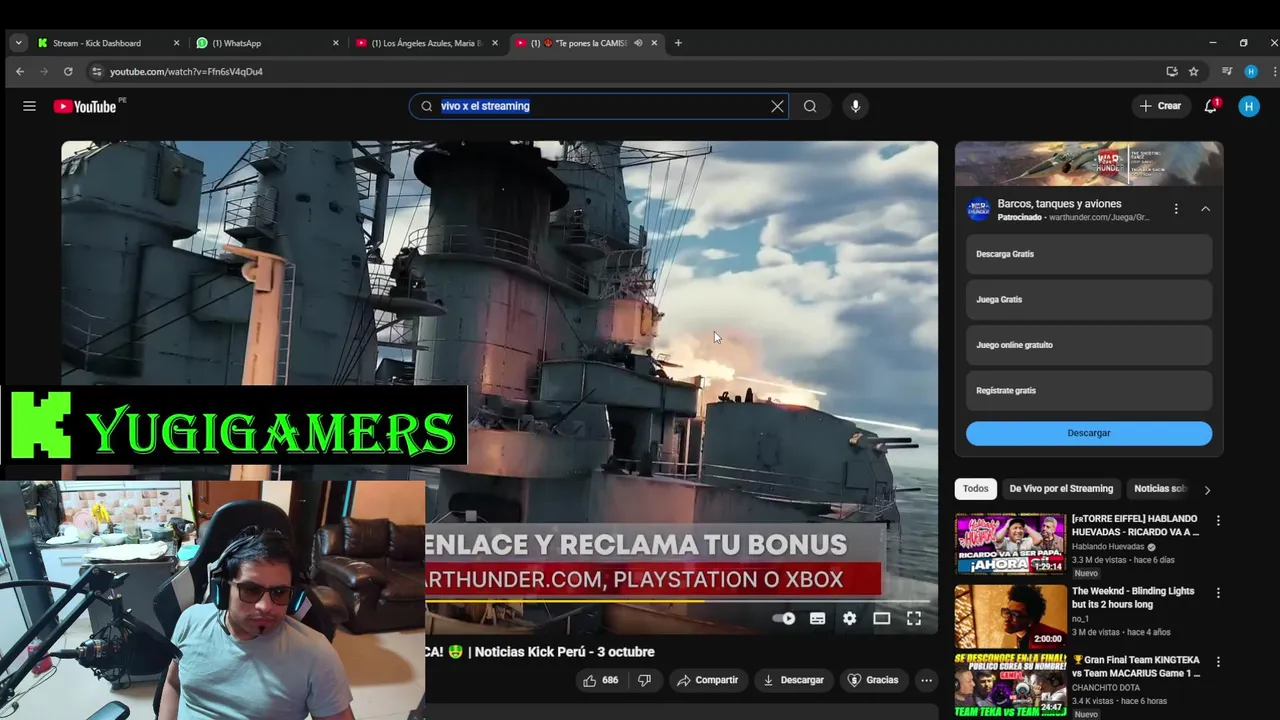The height and width of the screenshot is (720, 1280).
Task: Click the Compartir button
Action: pyautogui.click(x=707, y=680)
